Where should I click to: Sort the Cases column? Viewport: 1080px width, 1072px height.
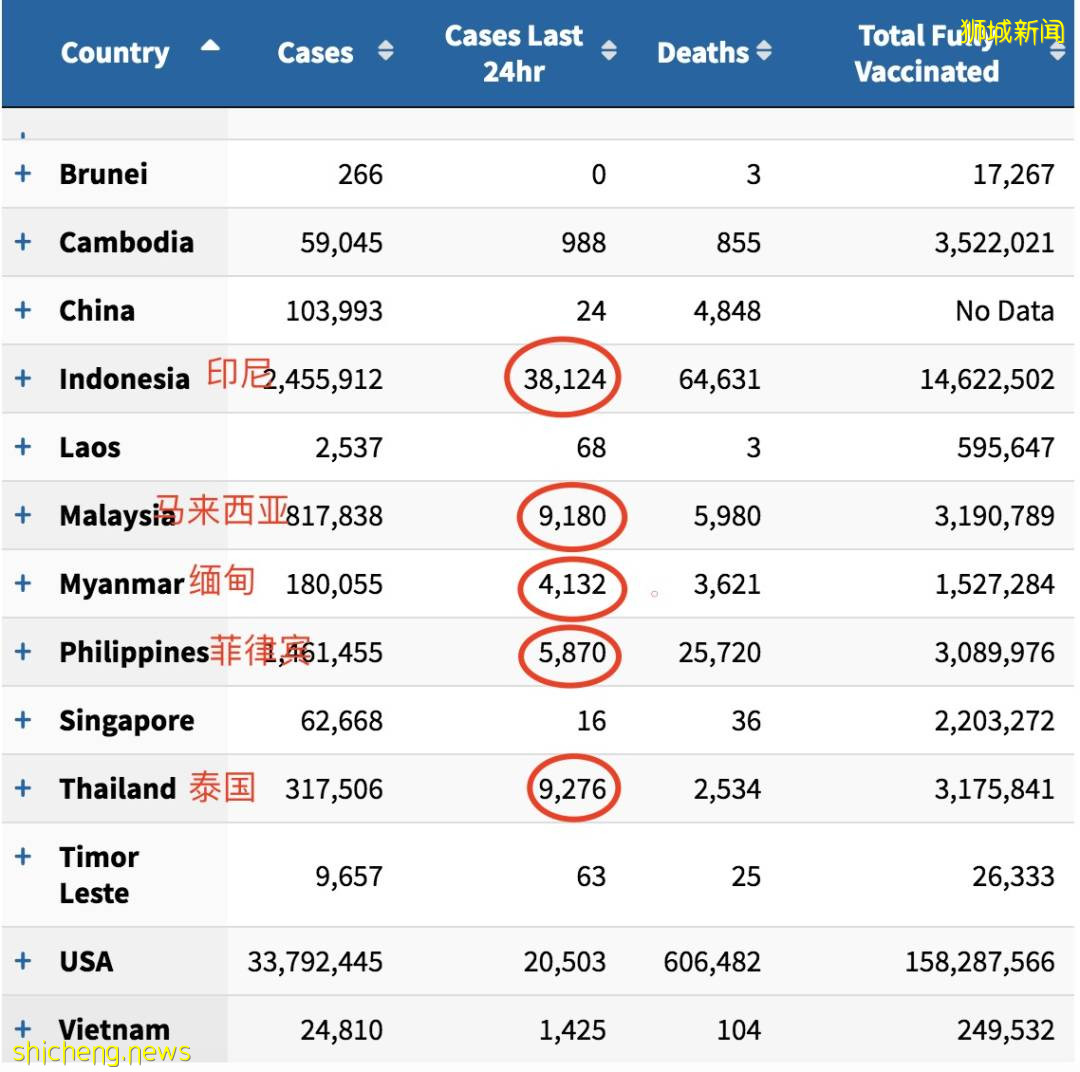(x=385, y=52)
